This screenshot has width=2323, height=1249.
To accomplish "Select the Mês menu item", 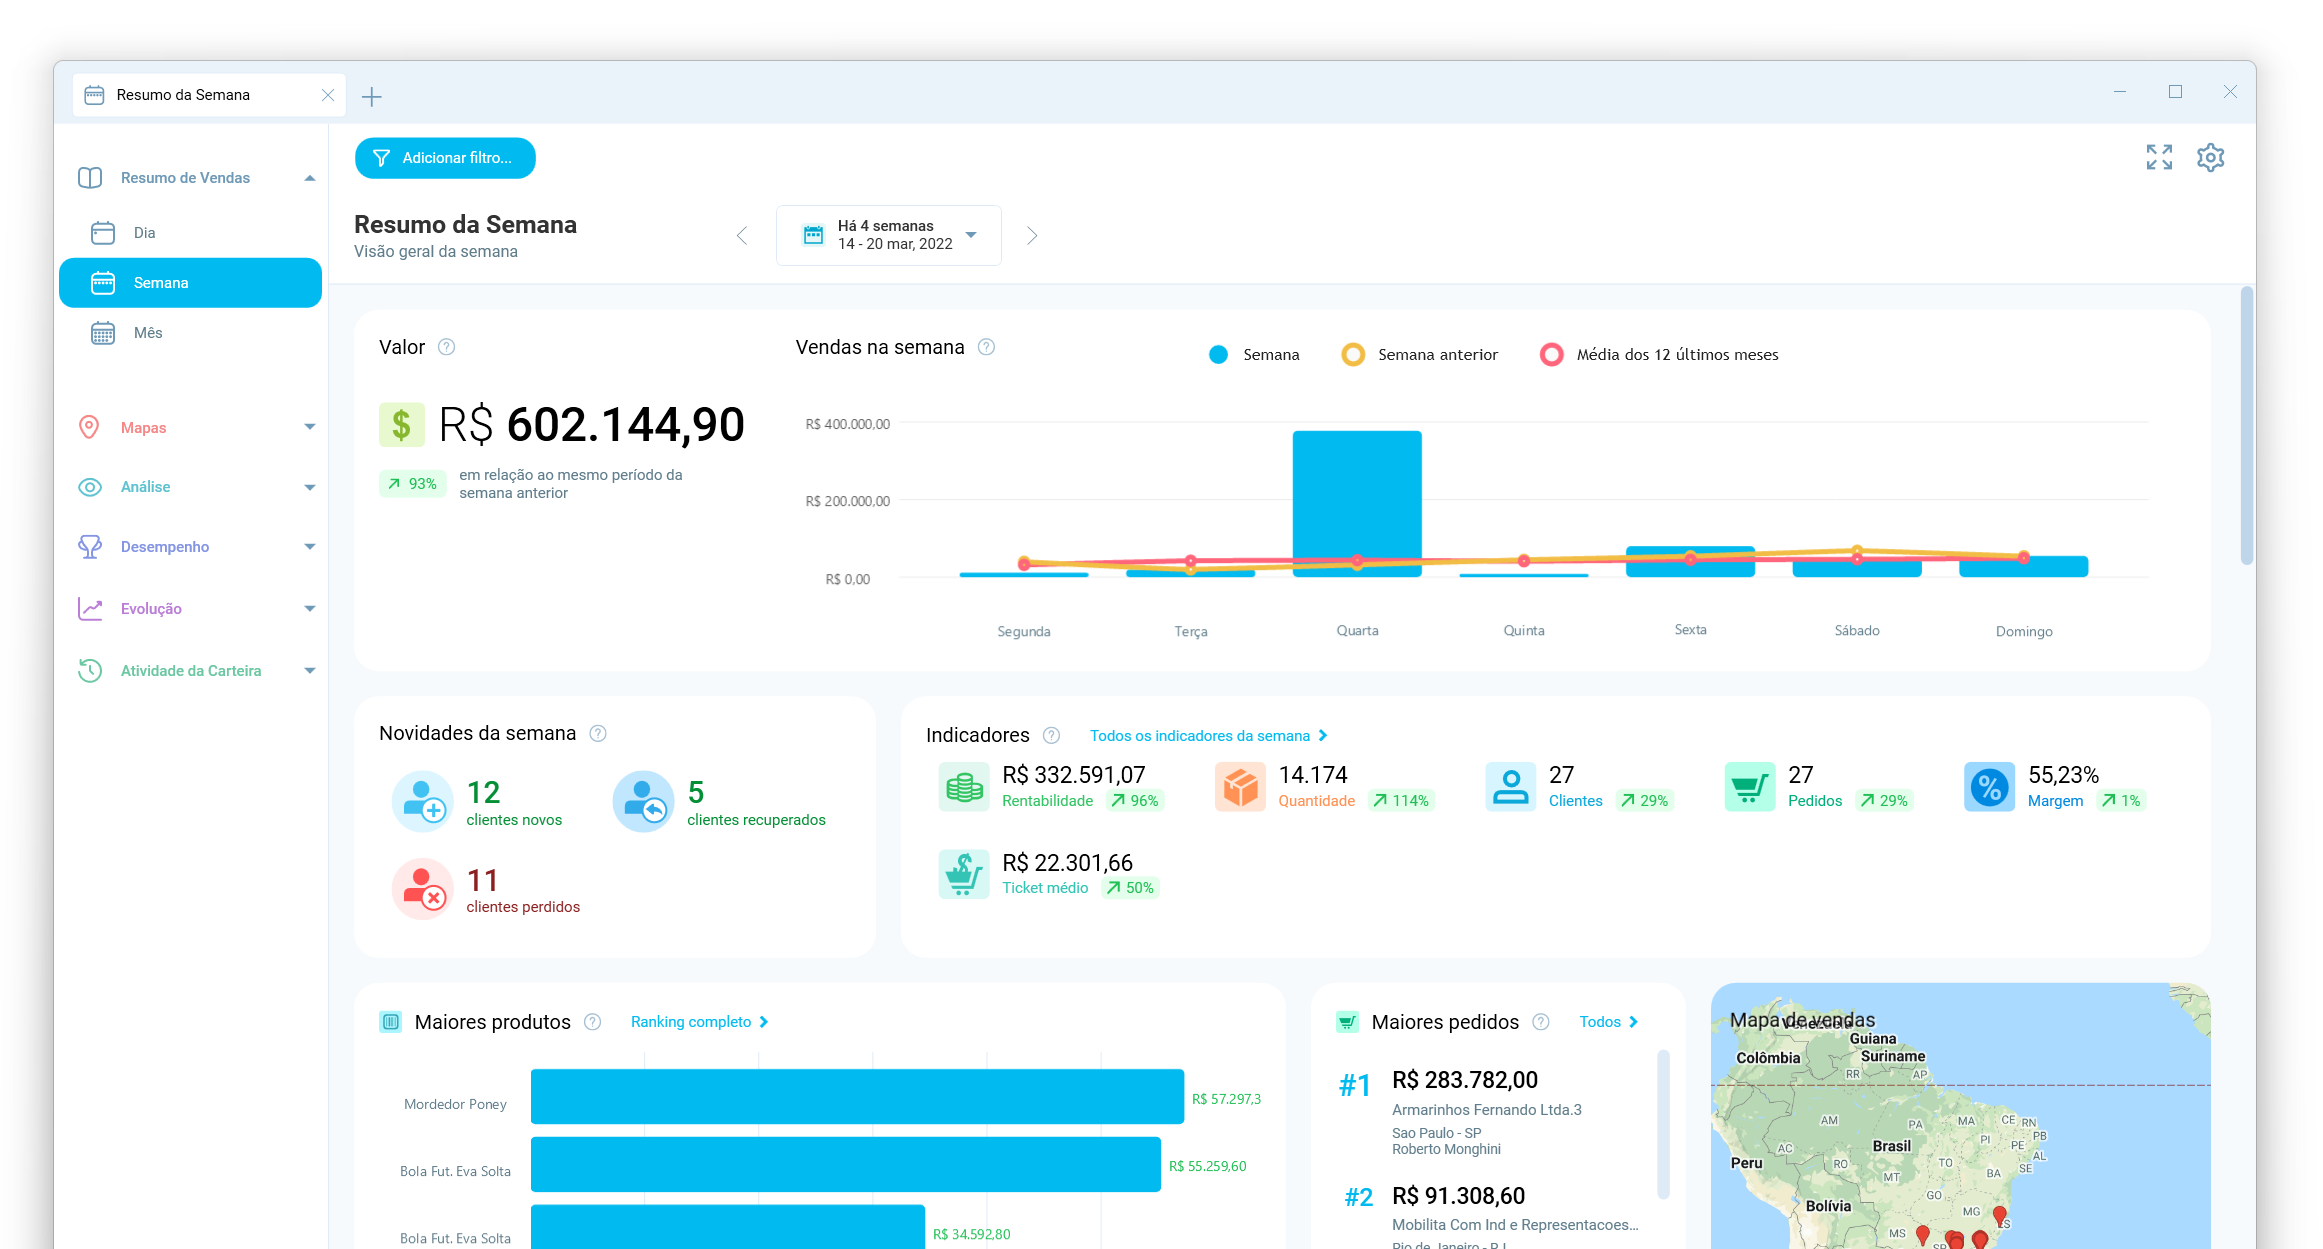I will click(190, 333).
